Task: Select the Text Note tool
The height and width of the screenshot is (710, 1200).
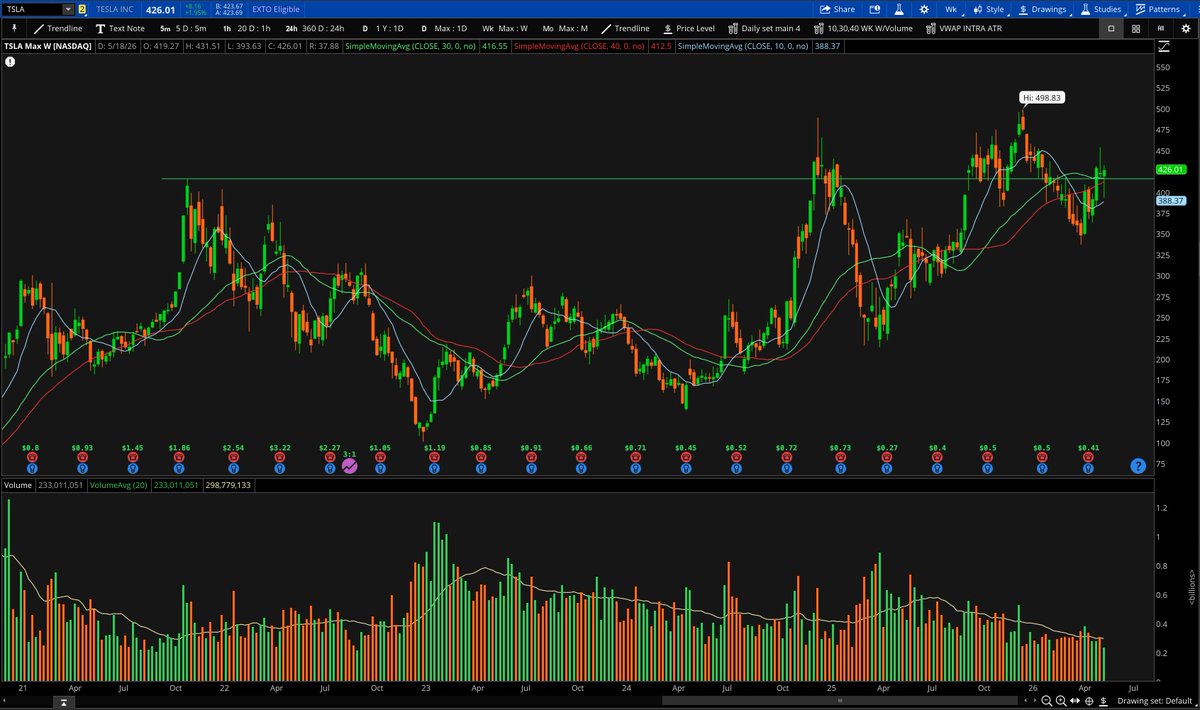Action: tap(120, 29)
